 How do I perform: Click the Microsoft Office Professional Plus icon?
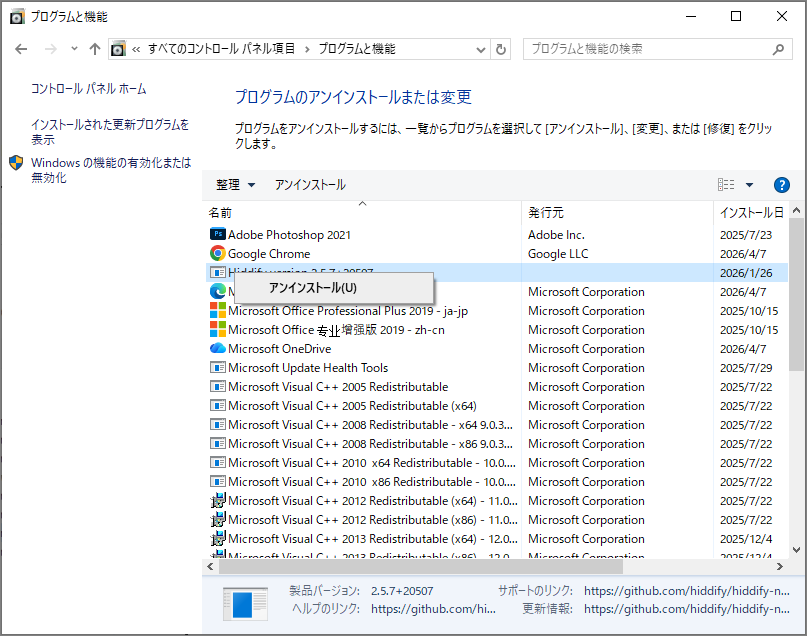pyautogui.click(x=218, y=310)
